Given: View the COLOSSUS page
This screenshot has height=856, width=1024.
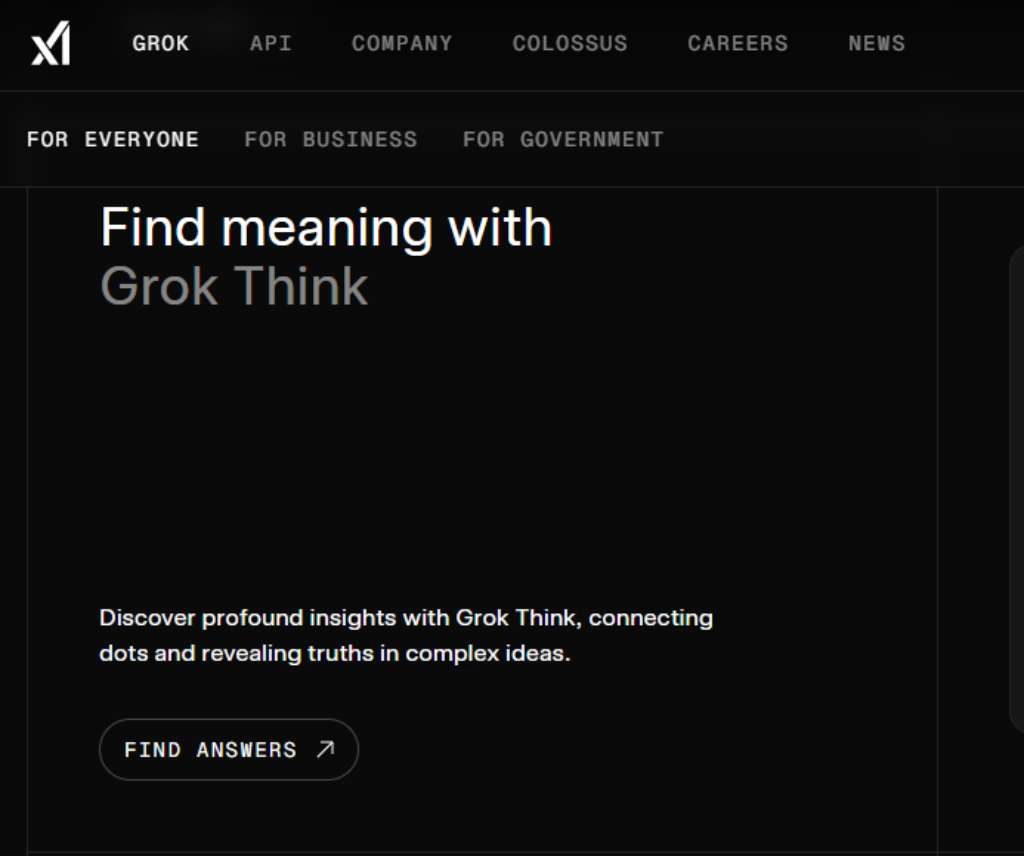Looking at the screenshot, I should click(569, 43).
